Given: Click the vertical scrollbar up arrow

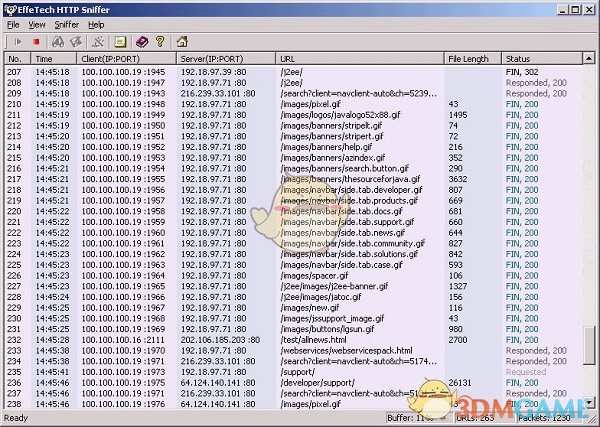Looking at the screenshot, I should (x=589, y=59).
